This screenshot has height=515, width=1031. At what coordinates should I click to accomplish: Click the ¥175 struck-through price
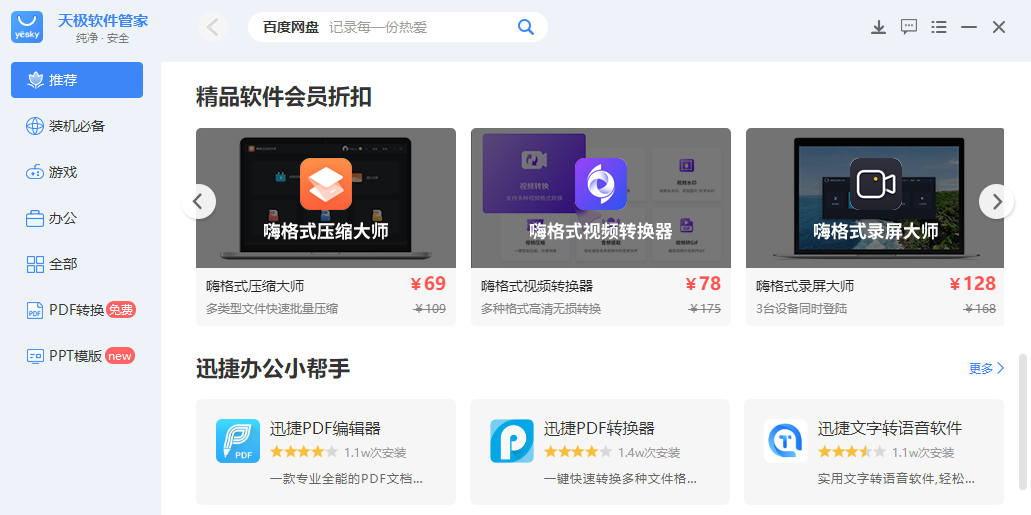(x=705, y=308)
